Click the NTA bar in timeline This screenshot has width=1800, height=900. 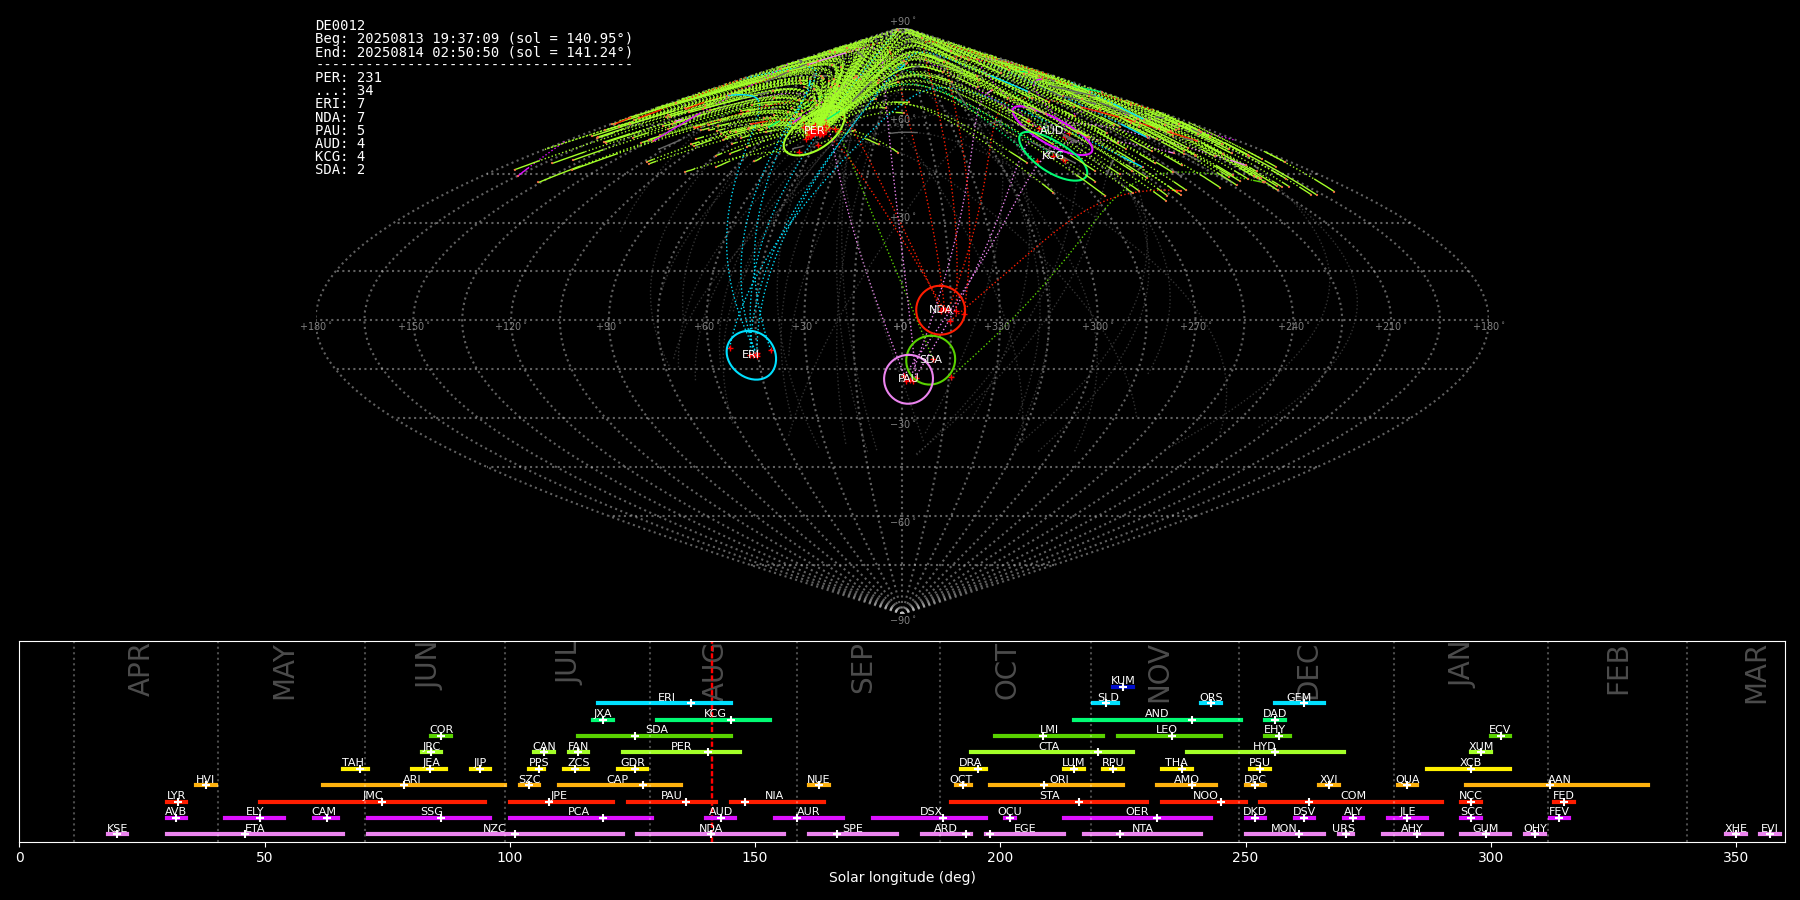(1142, 834)
